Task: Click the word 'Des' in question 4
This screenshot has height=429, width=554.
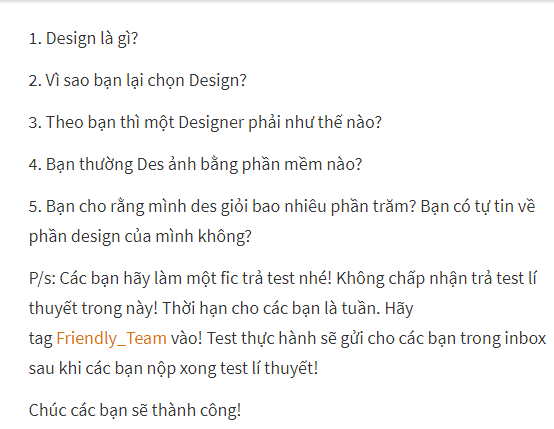Action: pos(150,164)
